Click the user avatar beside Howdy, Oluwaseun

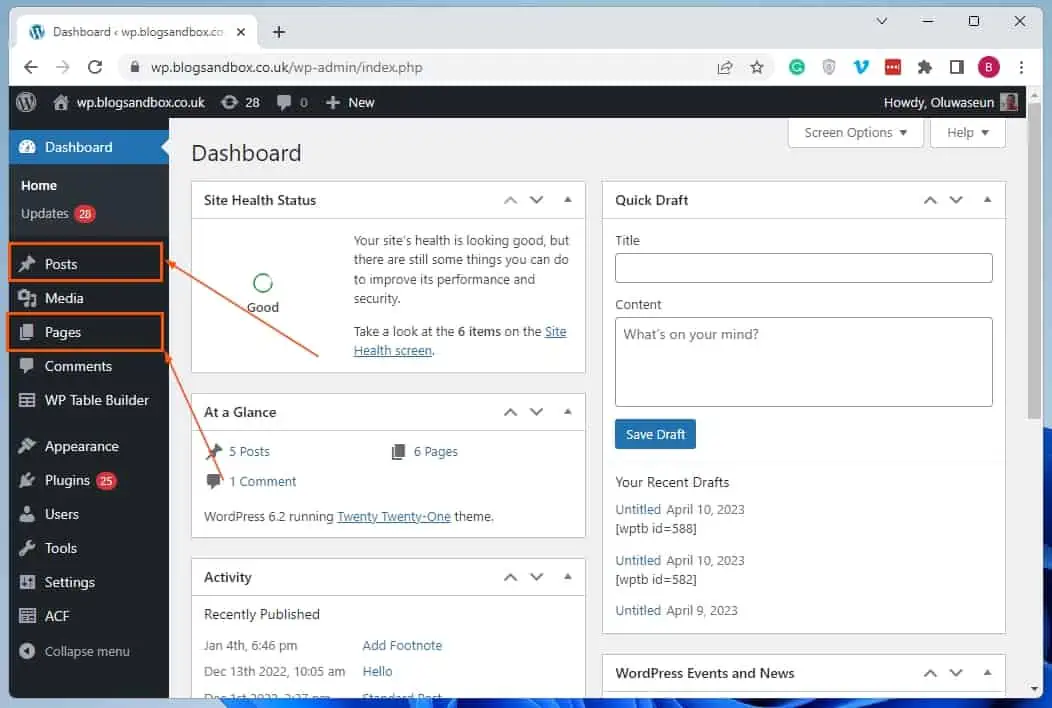pos(1008,102)
